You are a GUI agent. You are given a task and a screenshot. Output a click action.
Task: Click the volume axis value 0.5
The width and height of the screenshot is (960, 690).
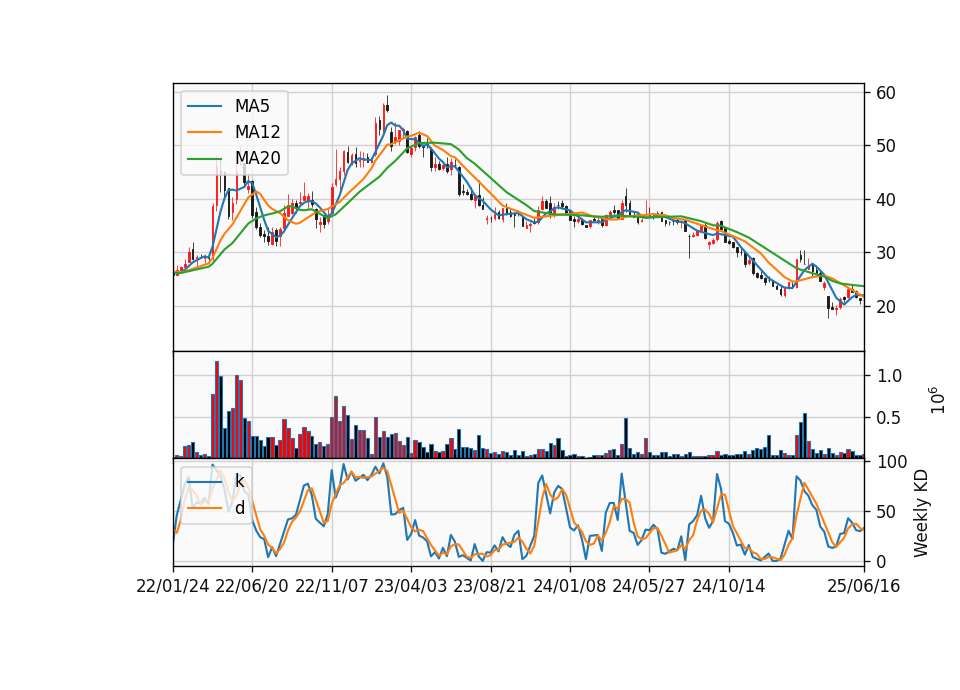890,418
